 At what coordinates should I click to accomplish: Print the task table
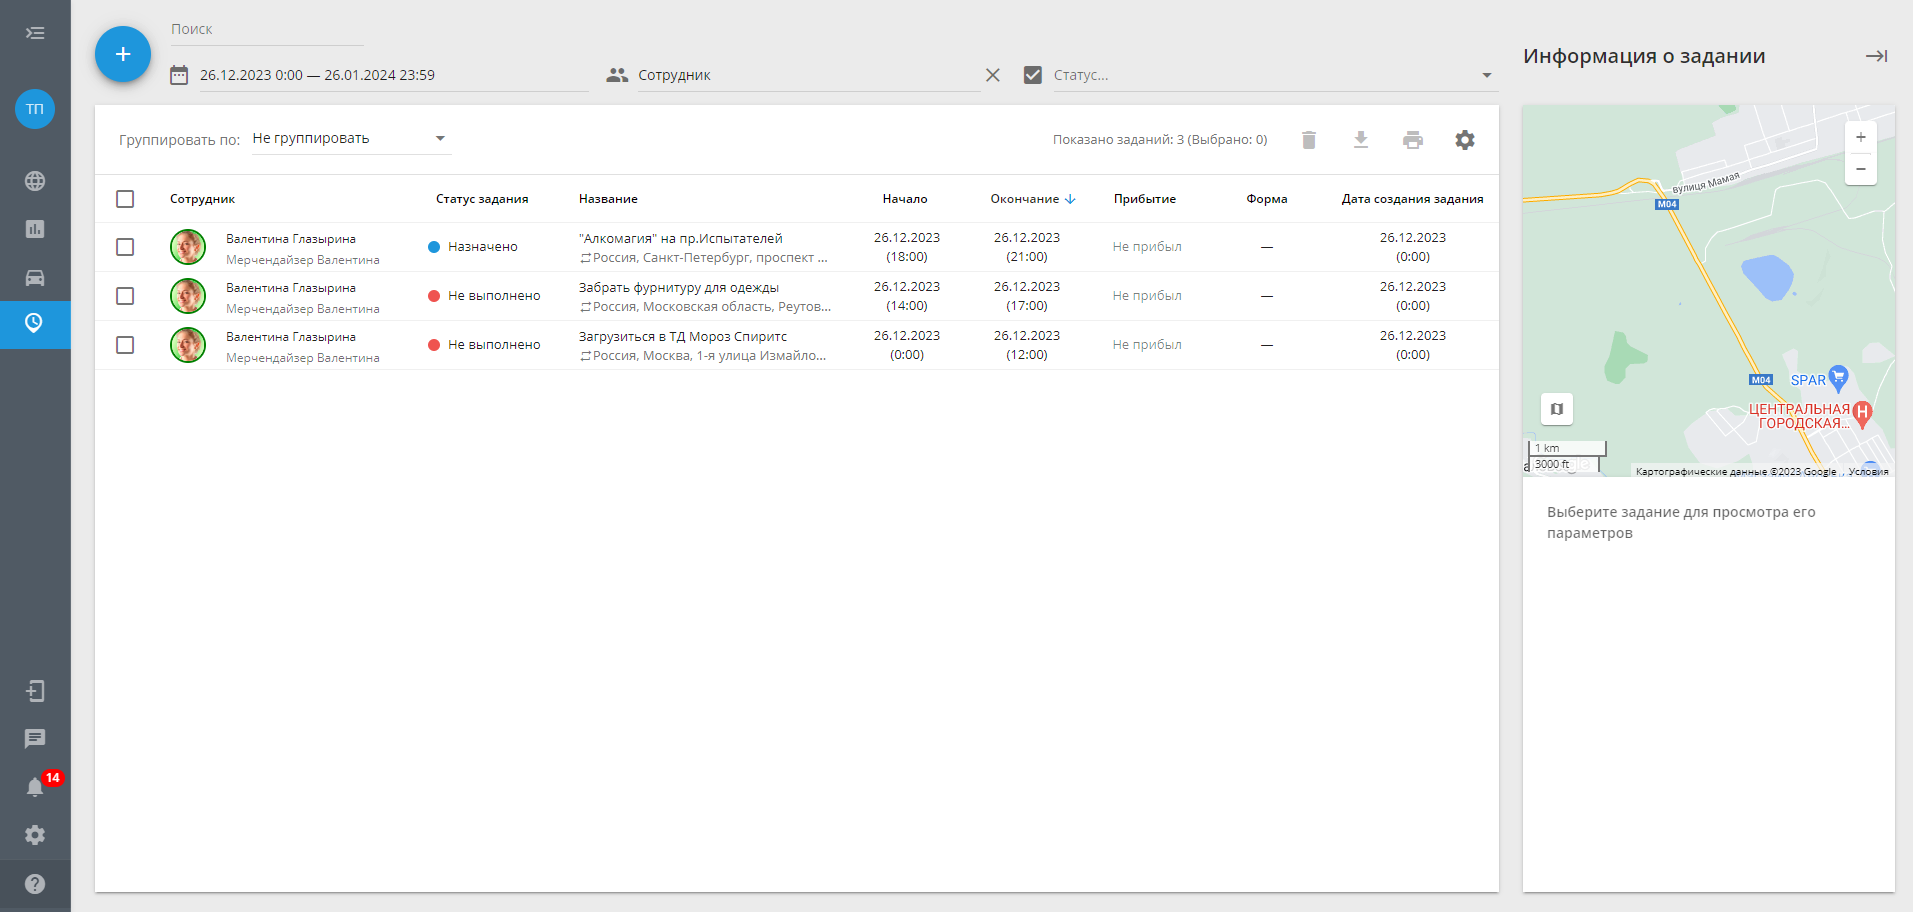pyautogui.click(x=1412, y=140)
